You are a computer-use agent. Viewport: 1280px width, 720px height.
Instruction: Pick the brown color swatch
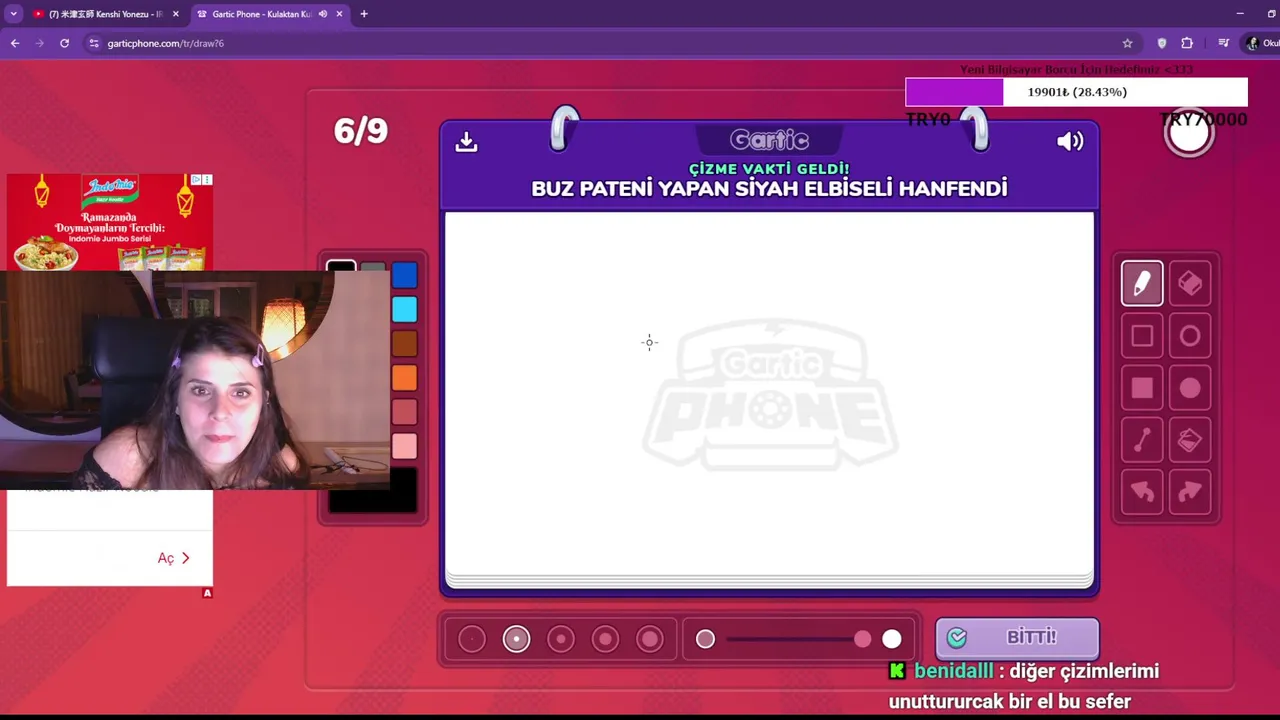(x=404, y=343)
